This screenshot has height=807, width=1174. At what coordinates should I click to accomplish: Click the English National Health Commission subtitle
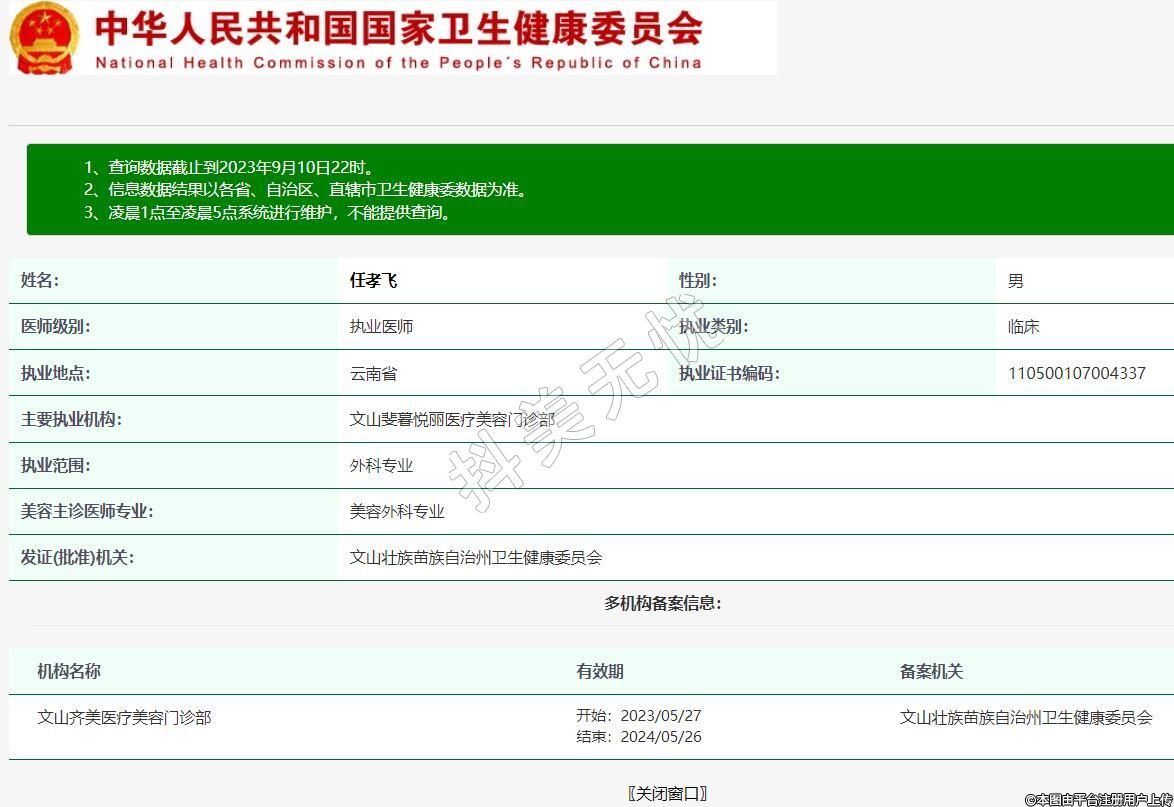tap(398, 62)
